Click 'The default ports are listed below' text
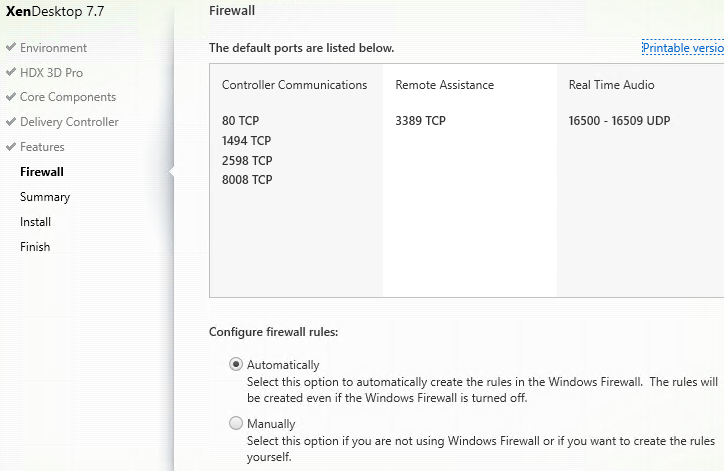 pos(302,48)
